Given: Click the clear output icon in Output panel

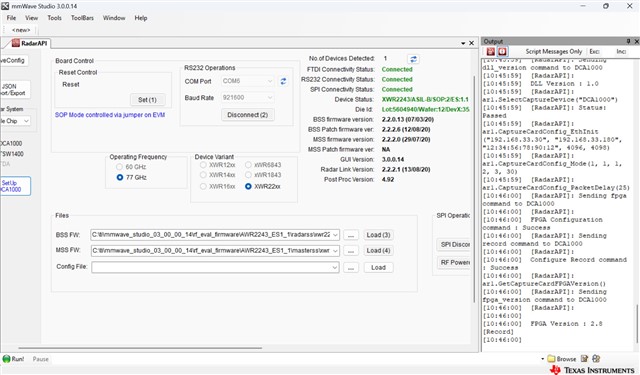Looking at the screenshot, I should (x=502, y=51).
